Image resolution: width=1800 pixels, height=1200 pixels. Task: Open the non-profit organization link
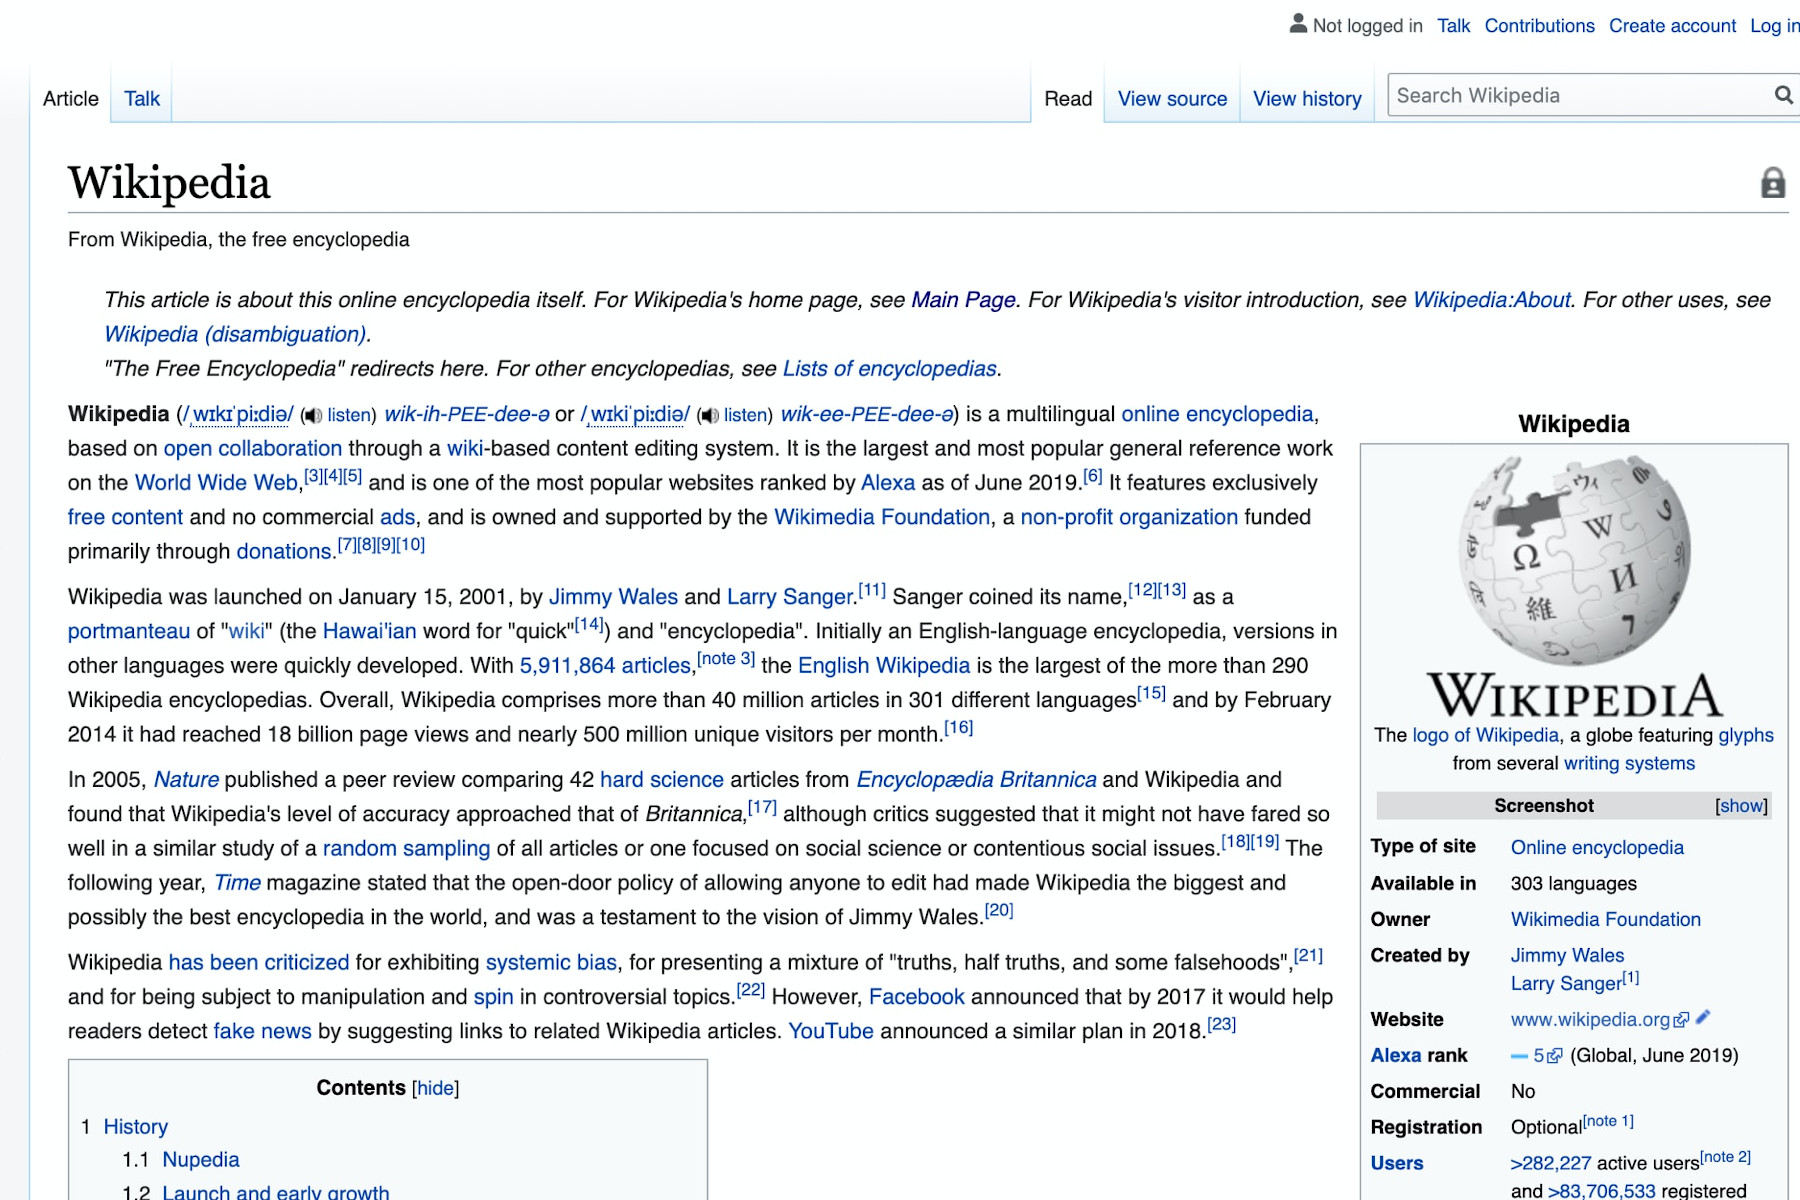(x=1129, y=517)
